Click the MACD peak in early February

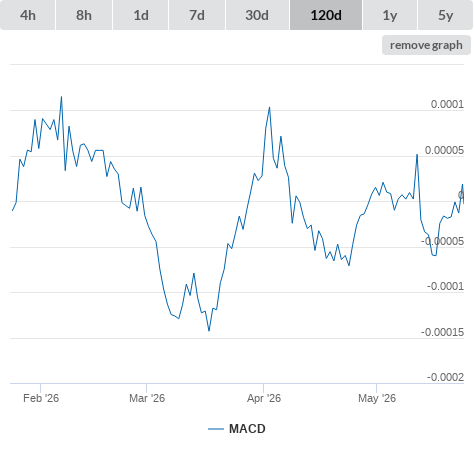click(61, 97)
